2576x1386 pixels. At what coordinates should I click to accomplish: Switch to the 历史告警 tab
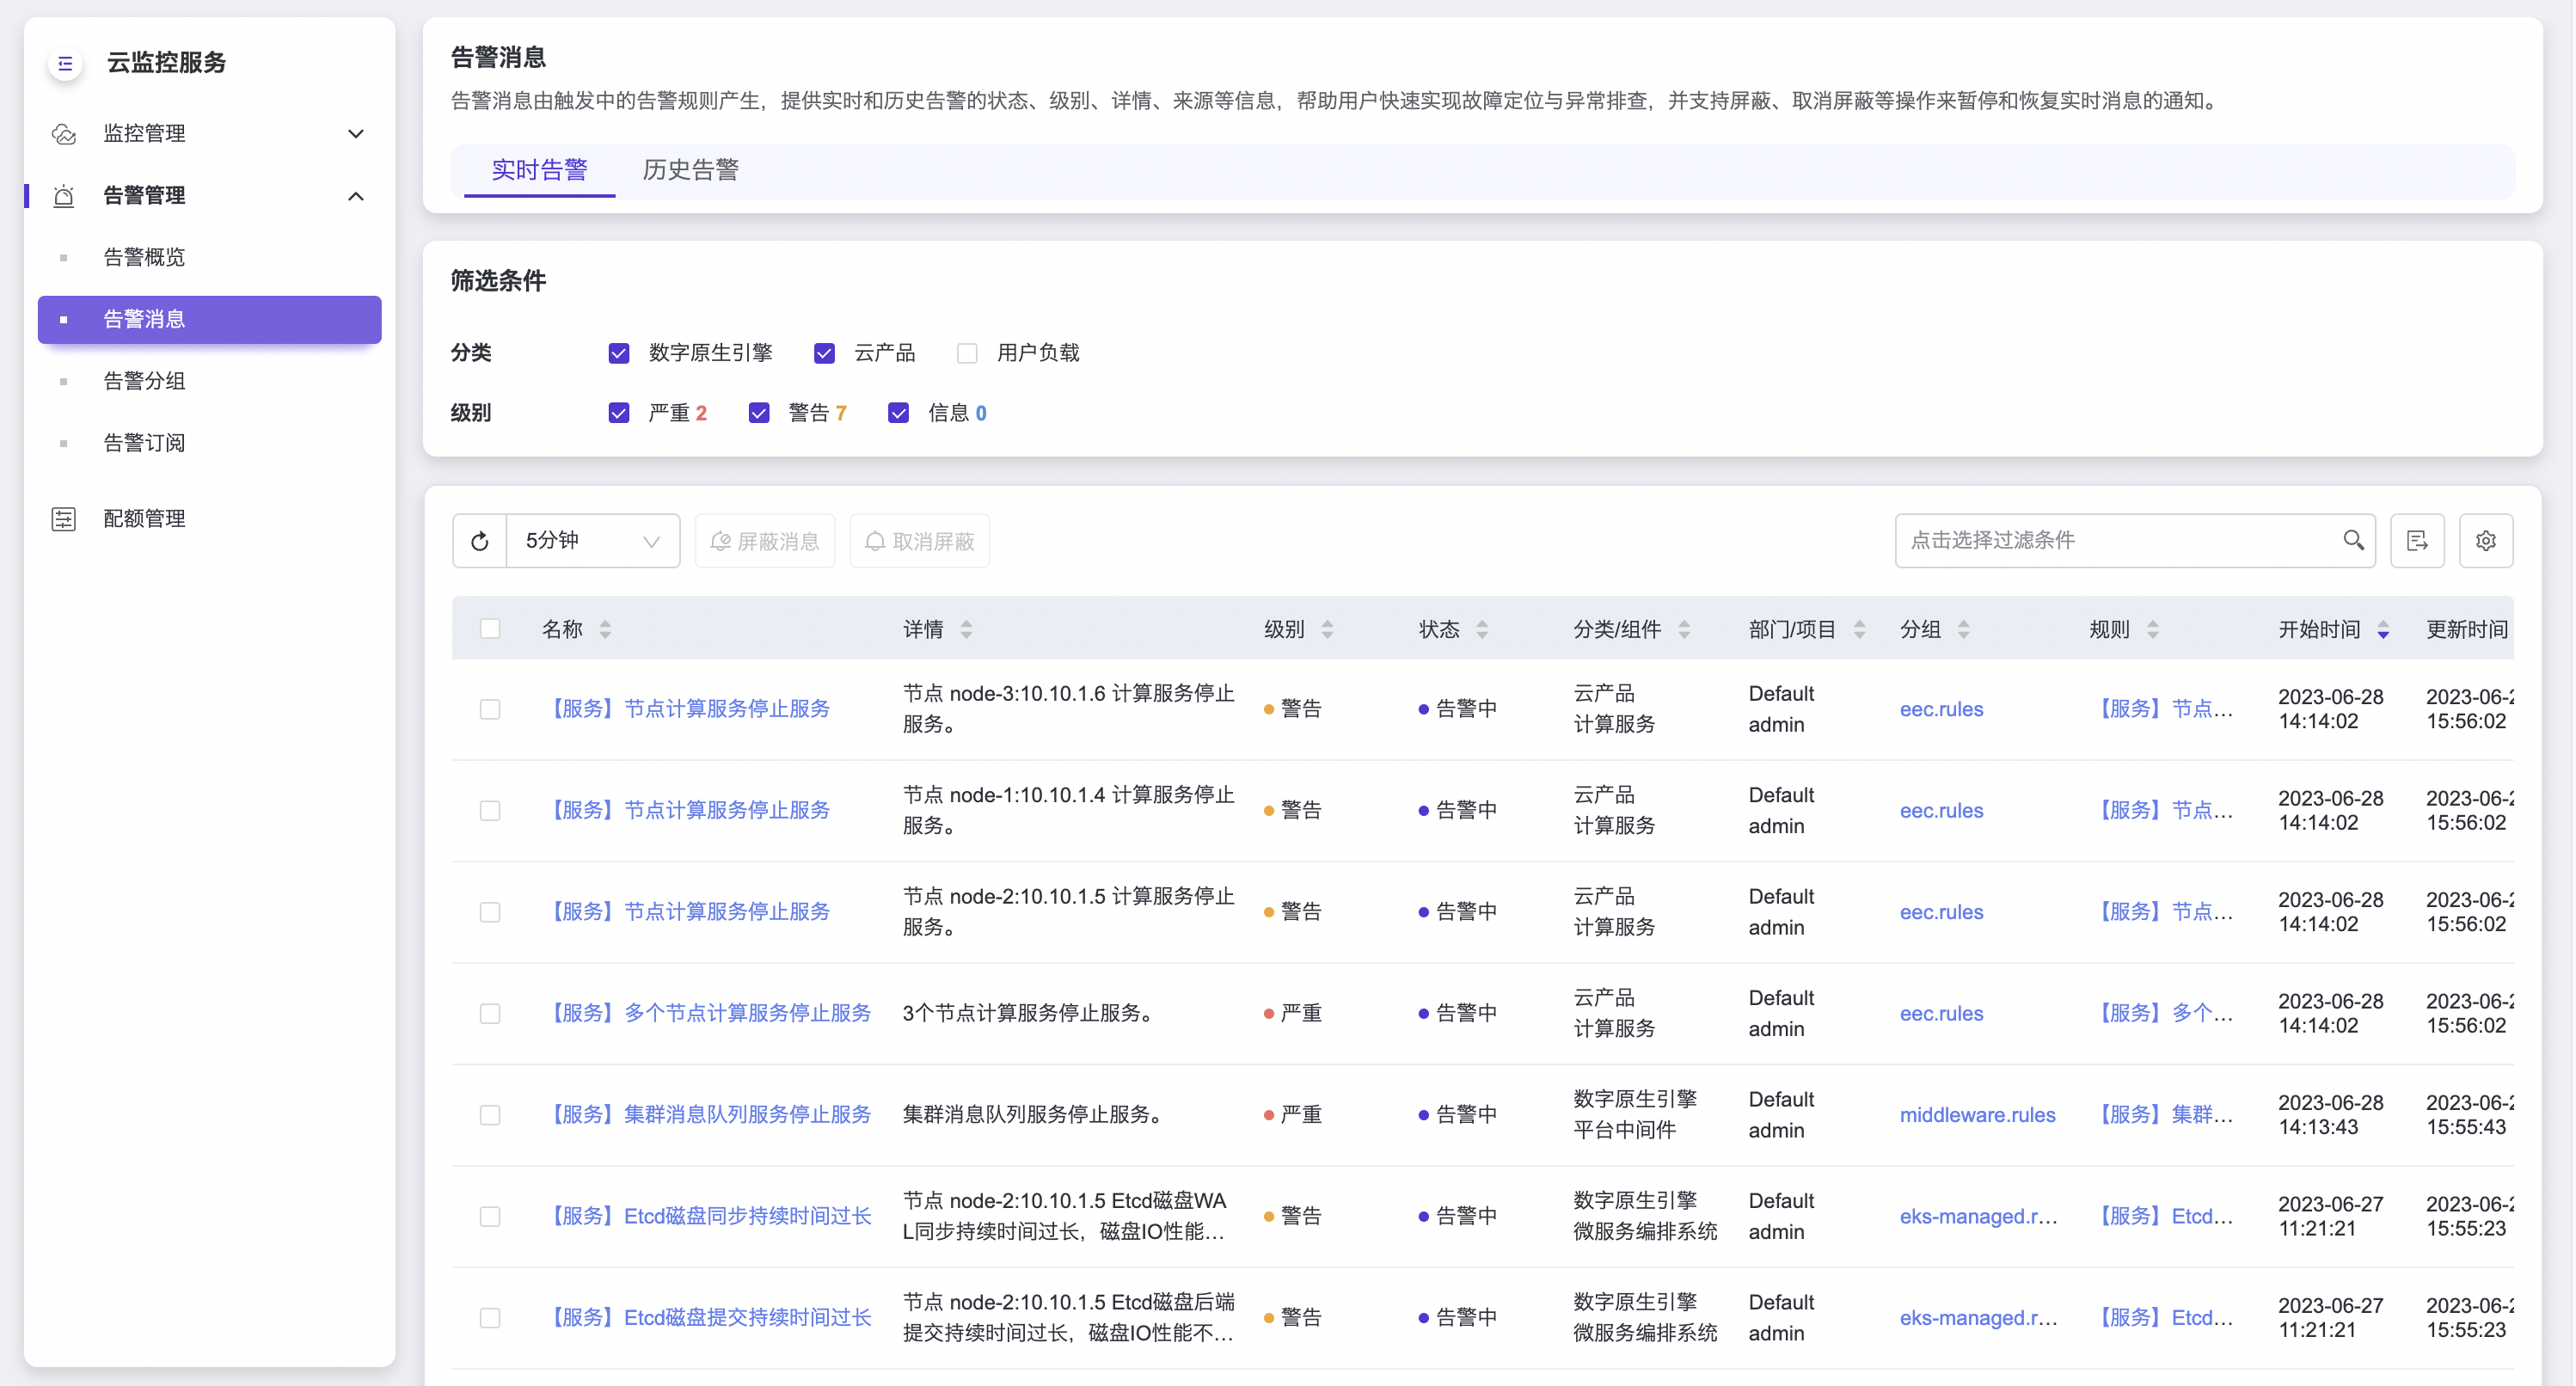click(x=690, y=170)
